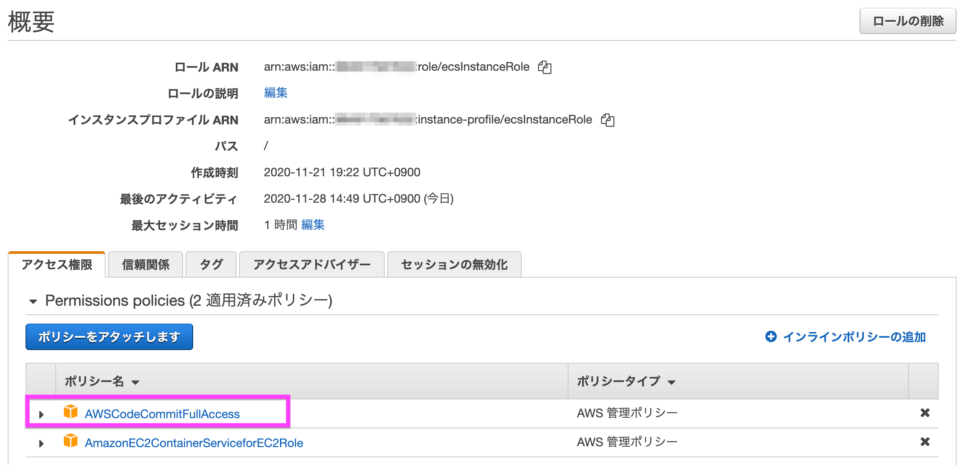Select the セッションの無効化 tab
960x465 pixels.
pos(454,265)
